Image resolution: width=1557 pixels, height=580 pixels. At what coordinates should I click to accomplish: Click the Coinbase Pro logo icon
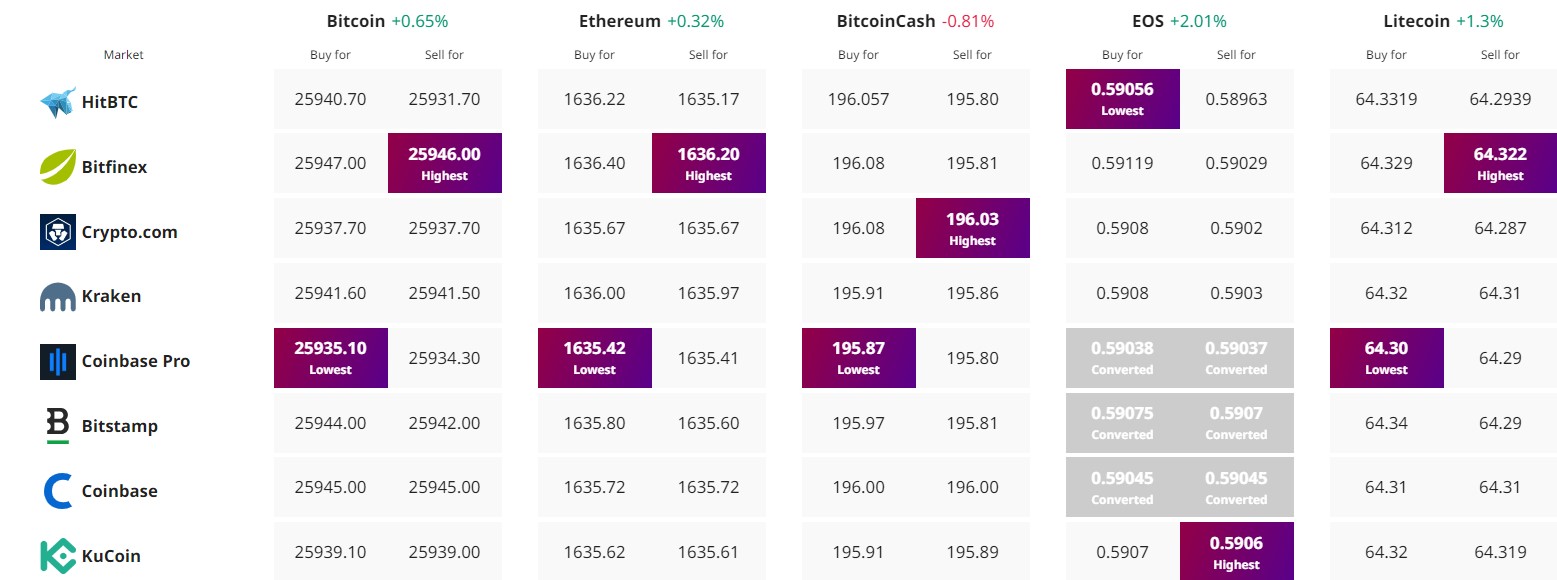pyautogui.click(x=58, y=362)
